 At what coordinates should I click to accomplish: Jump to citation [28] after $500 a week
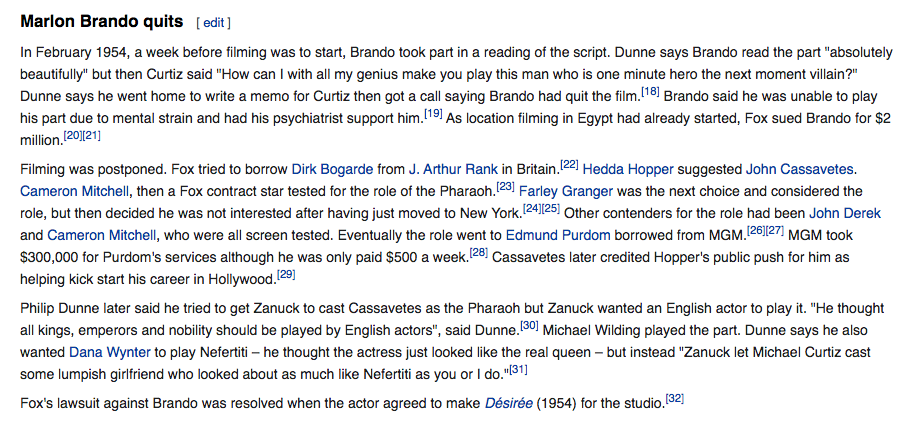tap(479, 253)
